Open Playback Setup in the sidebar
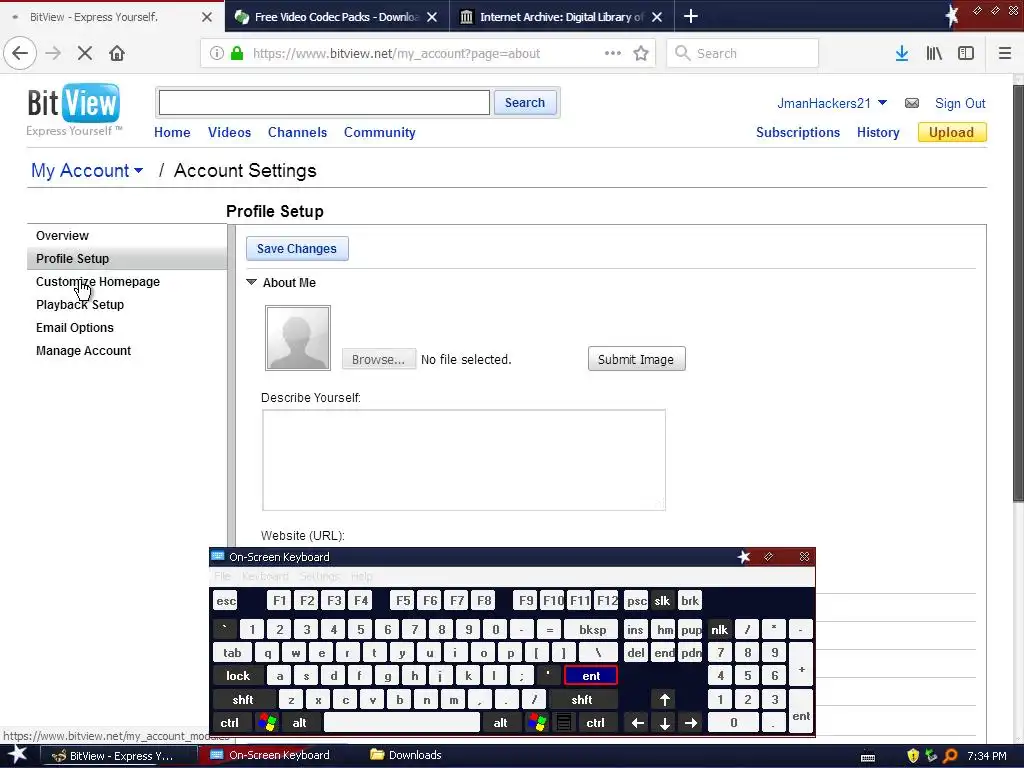Viewport: 1024px width, 768px height. pos(80,304)
